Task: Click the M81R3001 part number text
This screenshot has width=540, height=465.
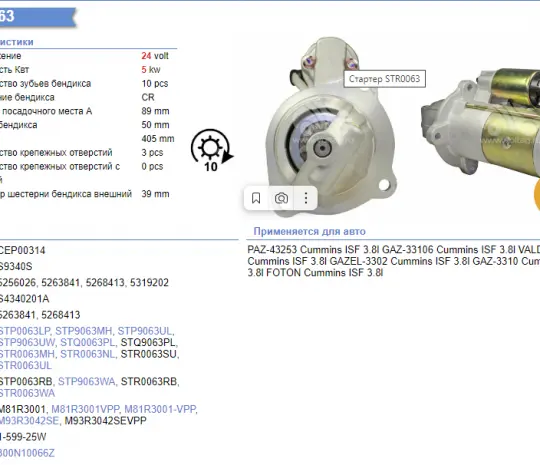Action: [x=22, y=409]
